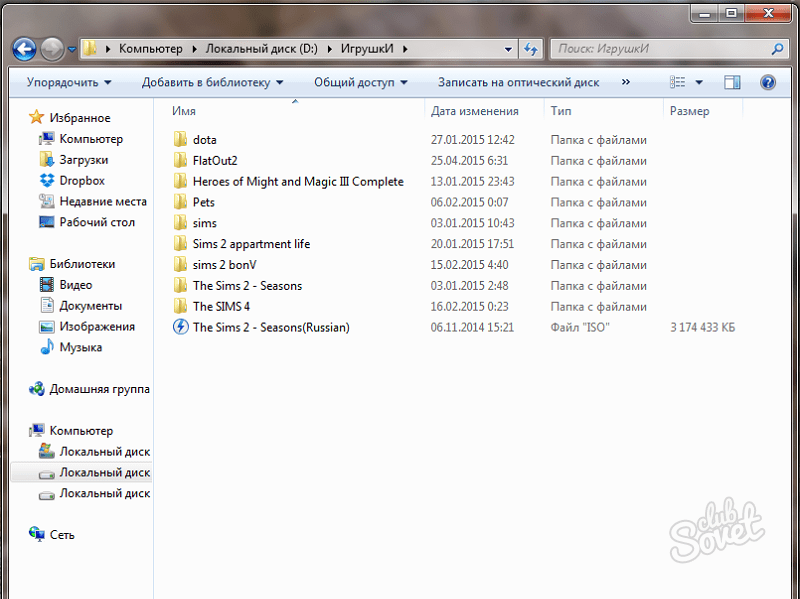Open the Общий доступ dropdown menu
The image size is (800, 599).
coord(360,82)
